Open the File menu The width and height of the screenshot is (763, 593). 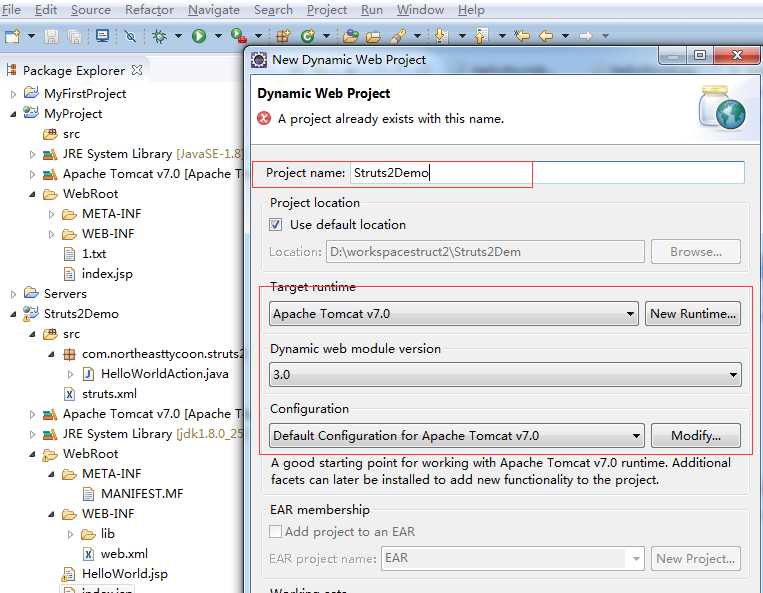(11, 10)
